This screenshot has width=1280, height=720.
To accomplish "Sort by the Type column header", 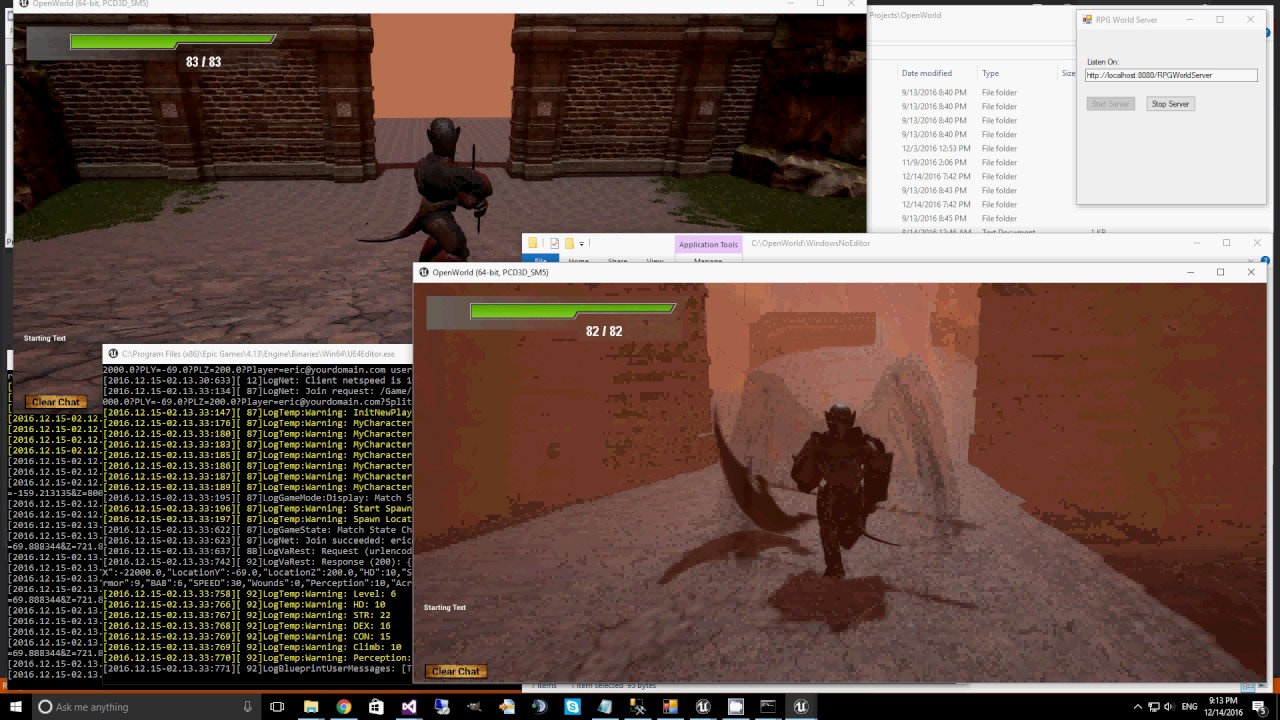I will click(990, 73).
